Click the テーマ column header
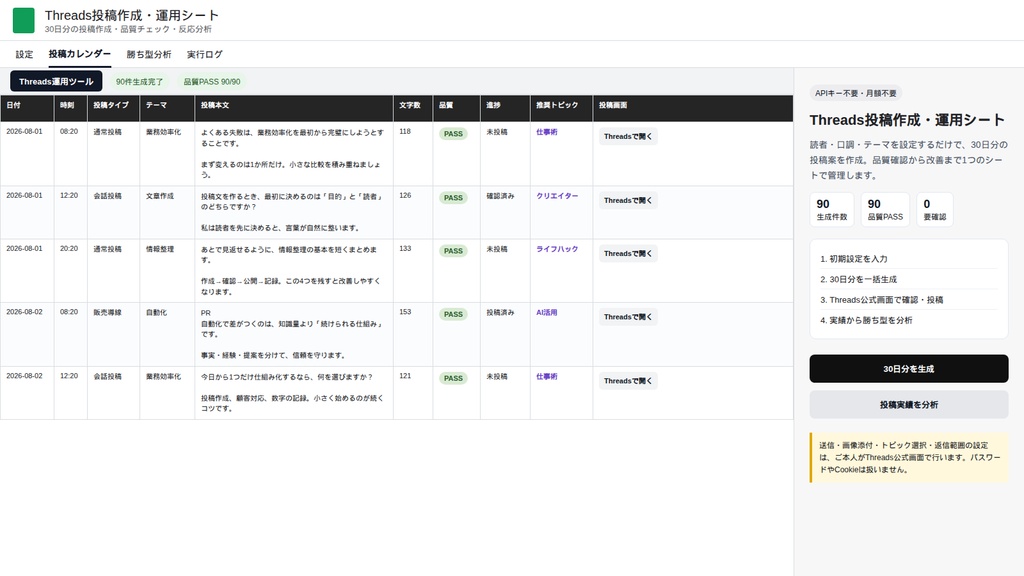 [167, 108]
